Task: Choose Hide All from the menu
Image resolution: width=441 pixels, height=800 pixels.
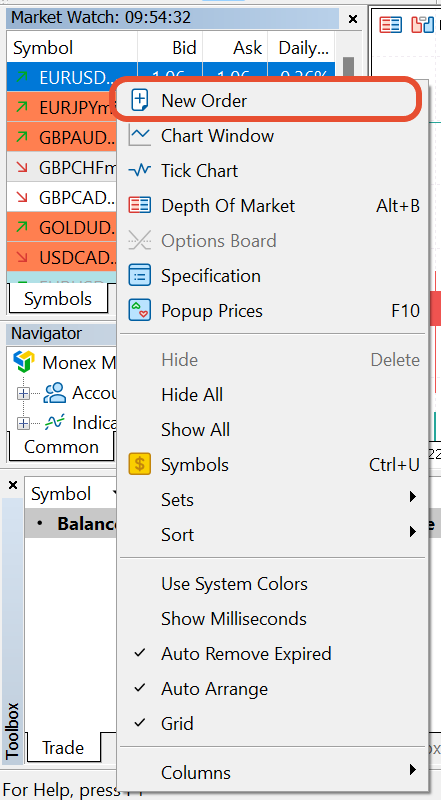Action: (x=192, y=394)
